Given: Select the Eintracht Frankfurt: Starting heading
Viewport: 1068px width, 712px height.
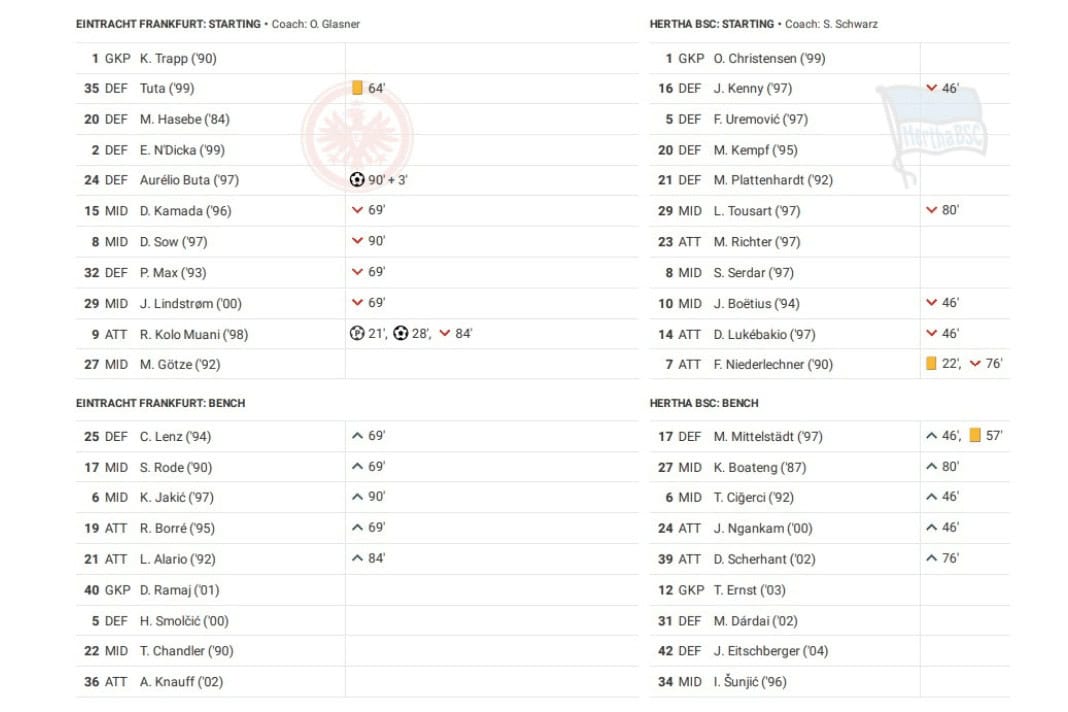Looking at the screenshot, I should (168, 24).
